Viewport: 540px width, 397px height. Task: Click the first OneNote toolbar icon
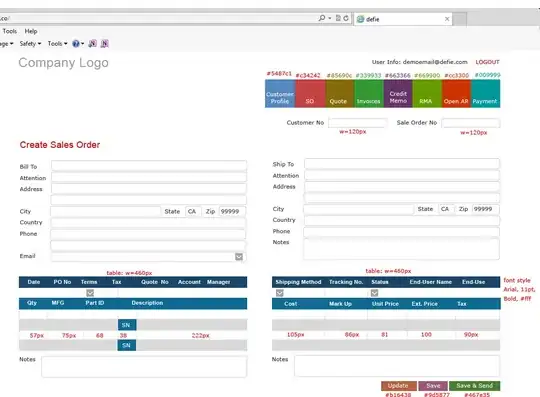click(x=92, y=43)
